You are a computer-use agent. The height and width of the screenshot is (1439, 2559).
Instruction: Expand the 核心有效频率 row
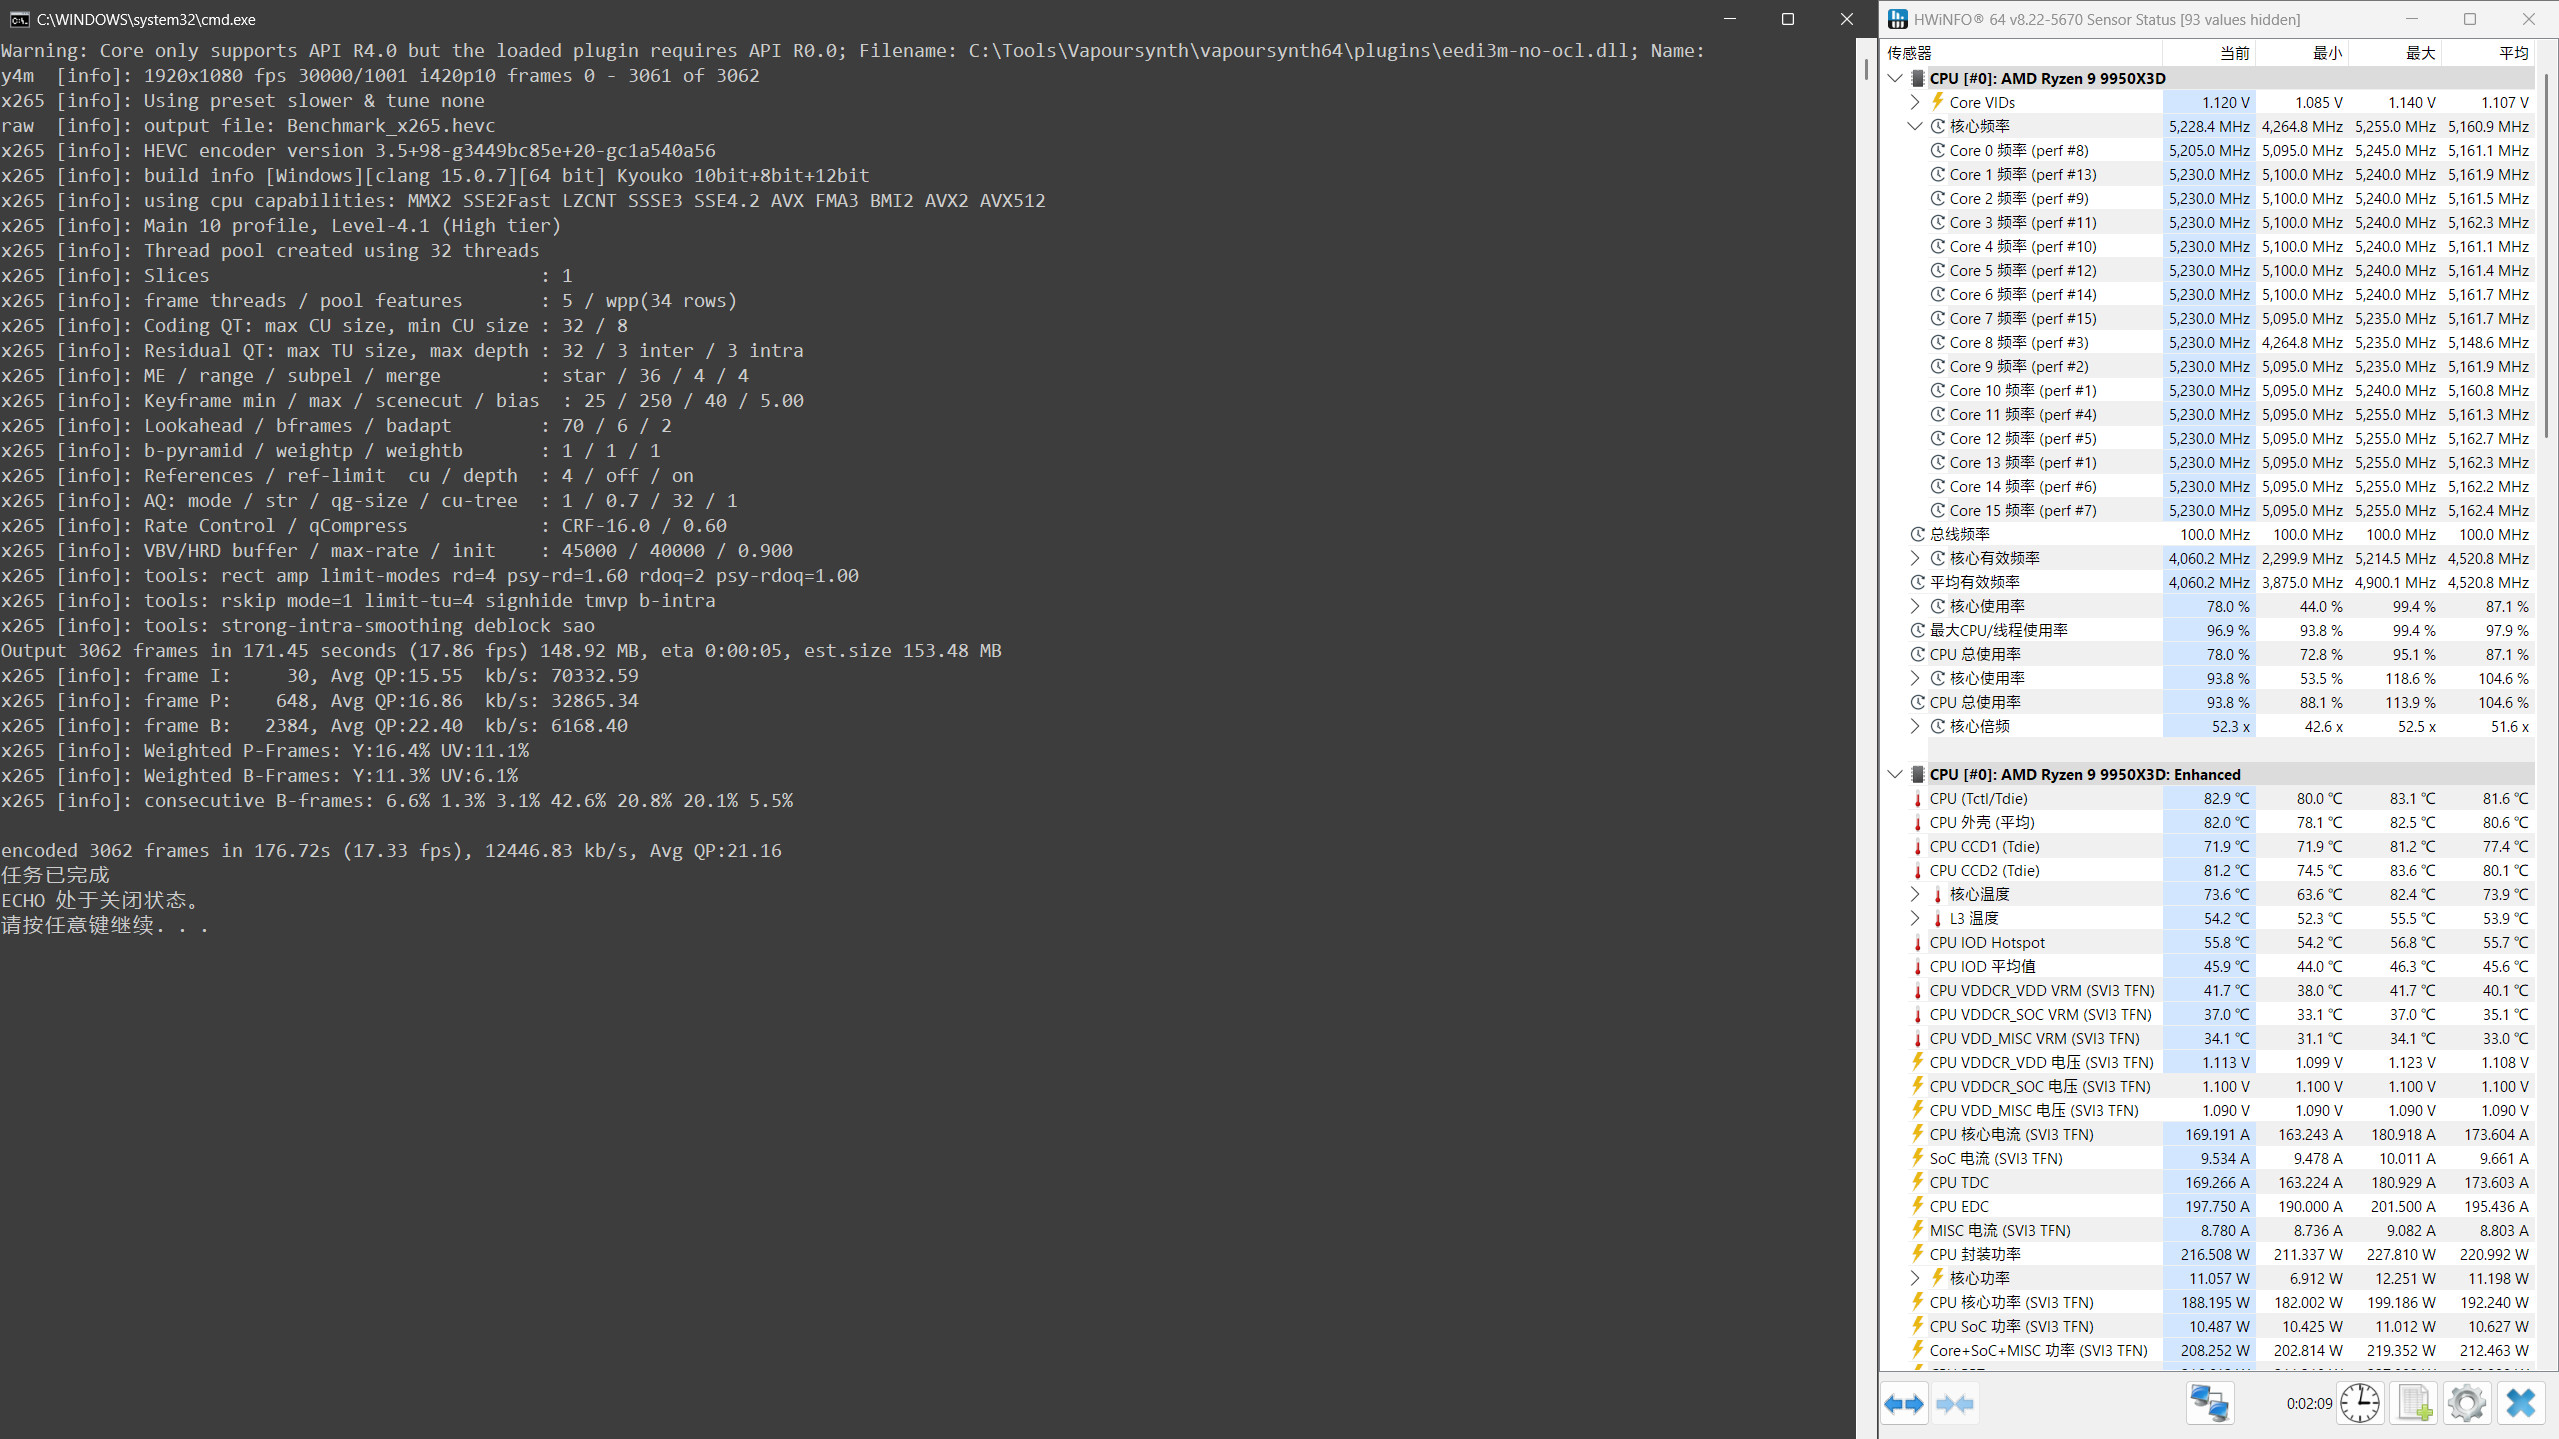tap(1915, 558)
